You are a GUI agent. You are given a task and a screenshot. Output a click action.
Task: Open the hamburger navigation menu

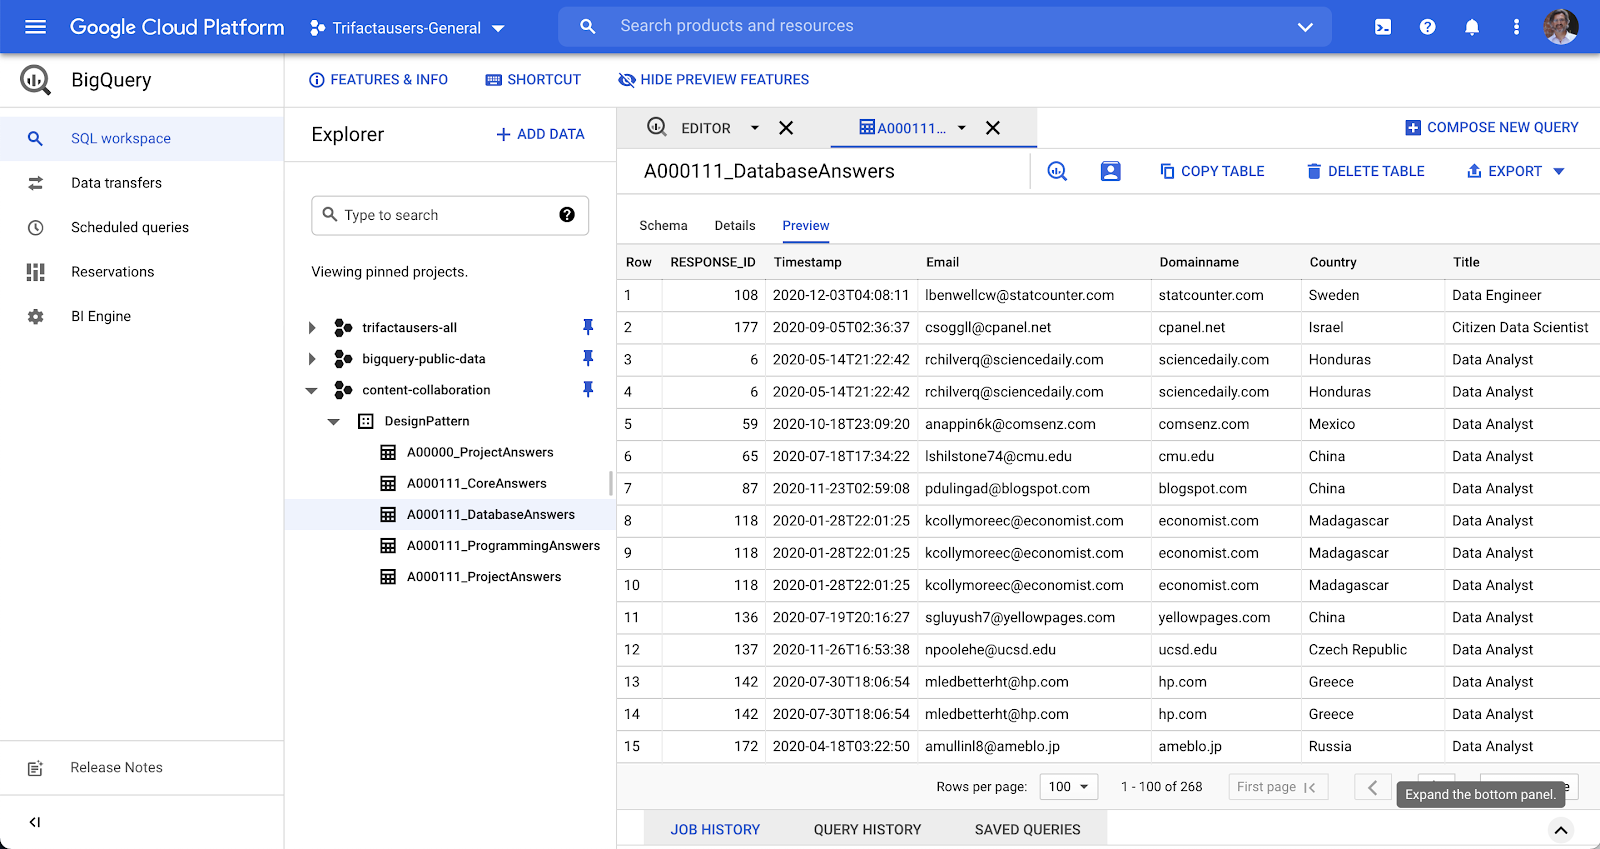(x=35, y=27)
